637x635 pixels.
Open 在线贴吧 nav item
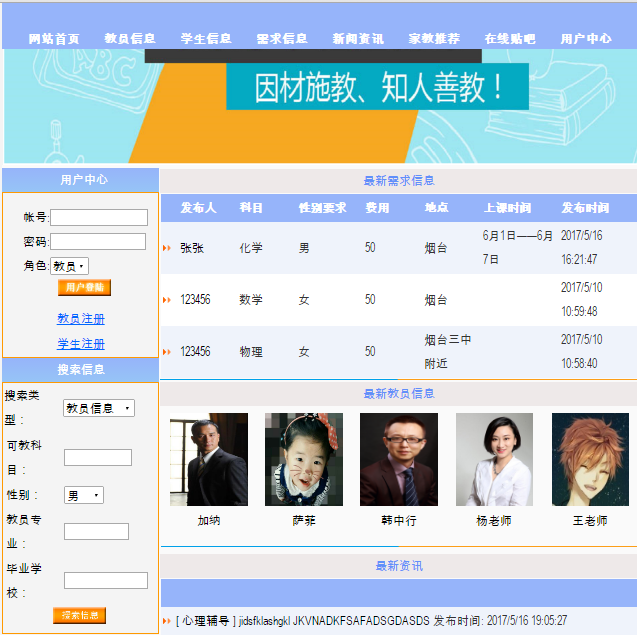coord(510,39)
